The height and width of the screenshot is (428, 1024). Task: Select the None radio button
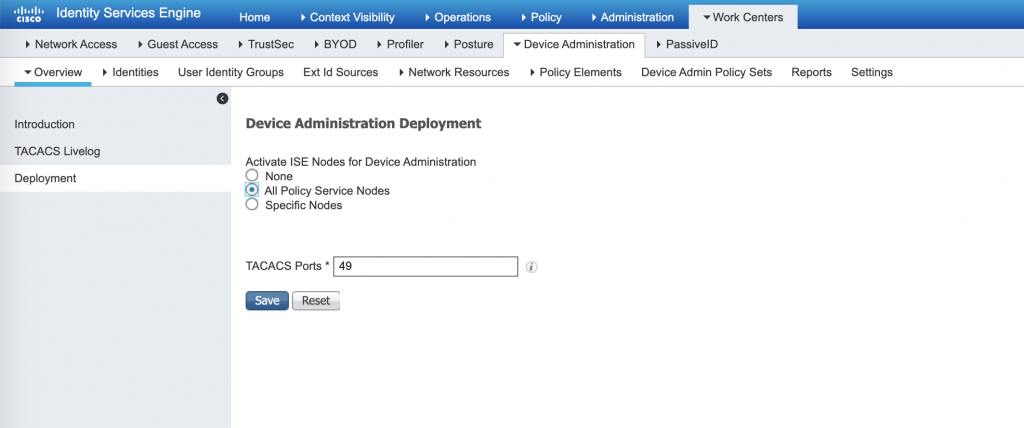click(252, 176)
